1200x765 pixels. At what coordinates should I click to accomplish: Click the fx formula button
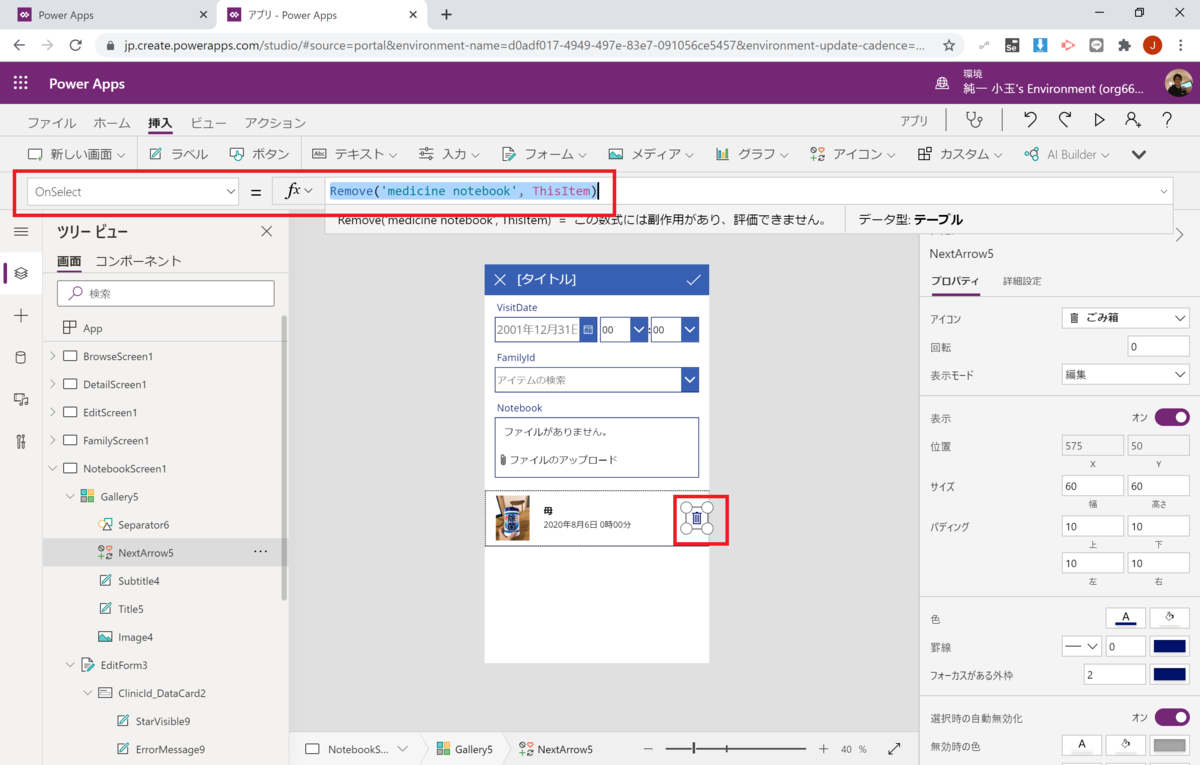tap(297, 191)
